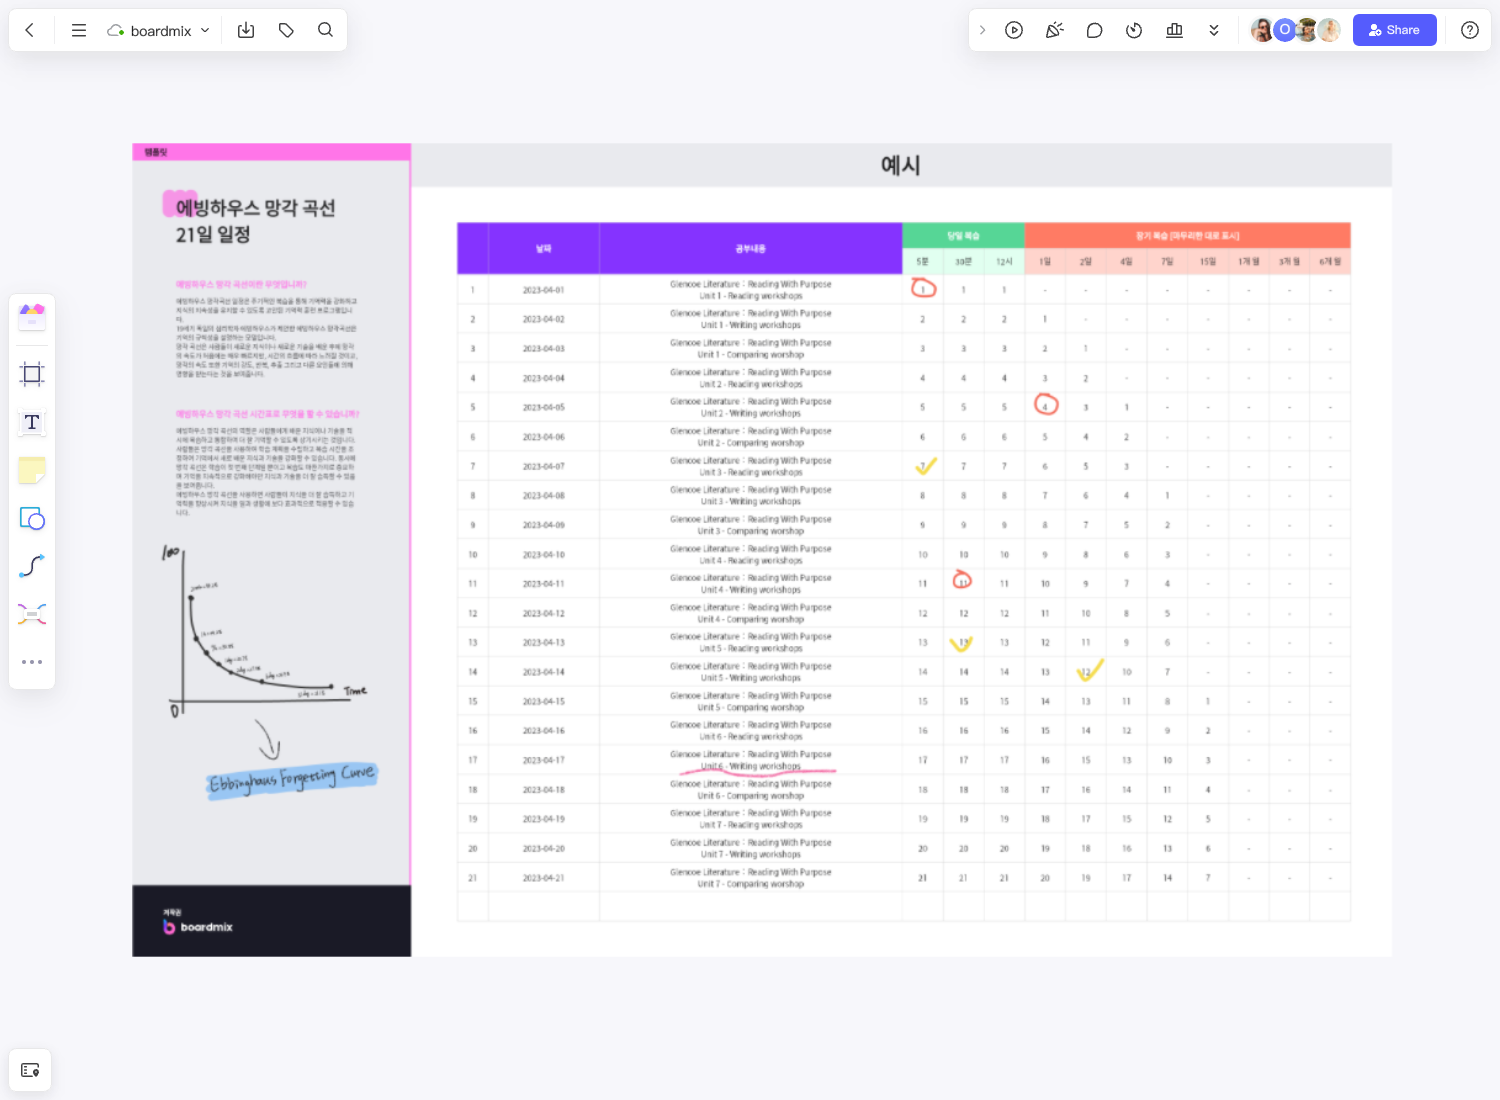This screenshot has height=1100, width=1500.
Task: Click the collaborator avatars group
Action: pyautogui.click(x=1296, y=30)
